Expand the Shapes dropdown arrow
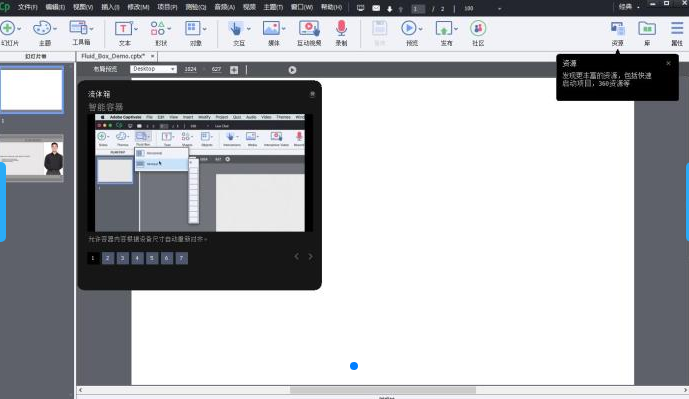 click(169, 29)
